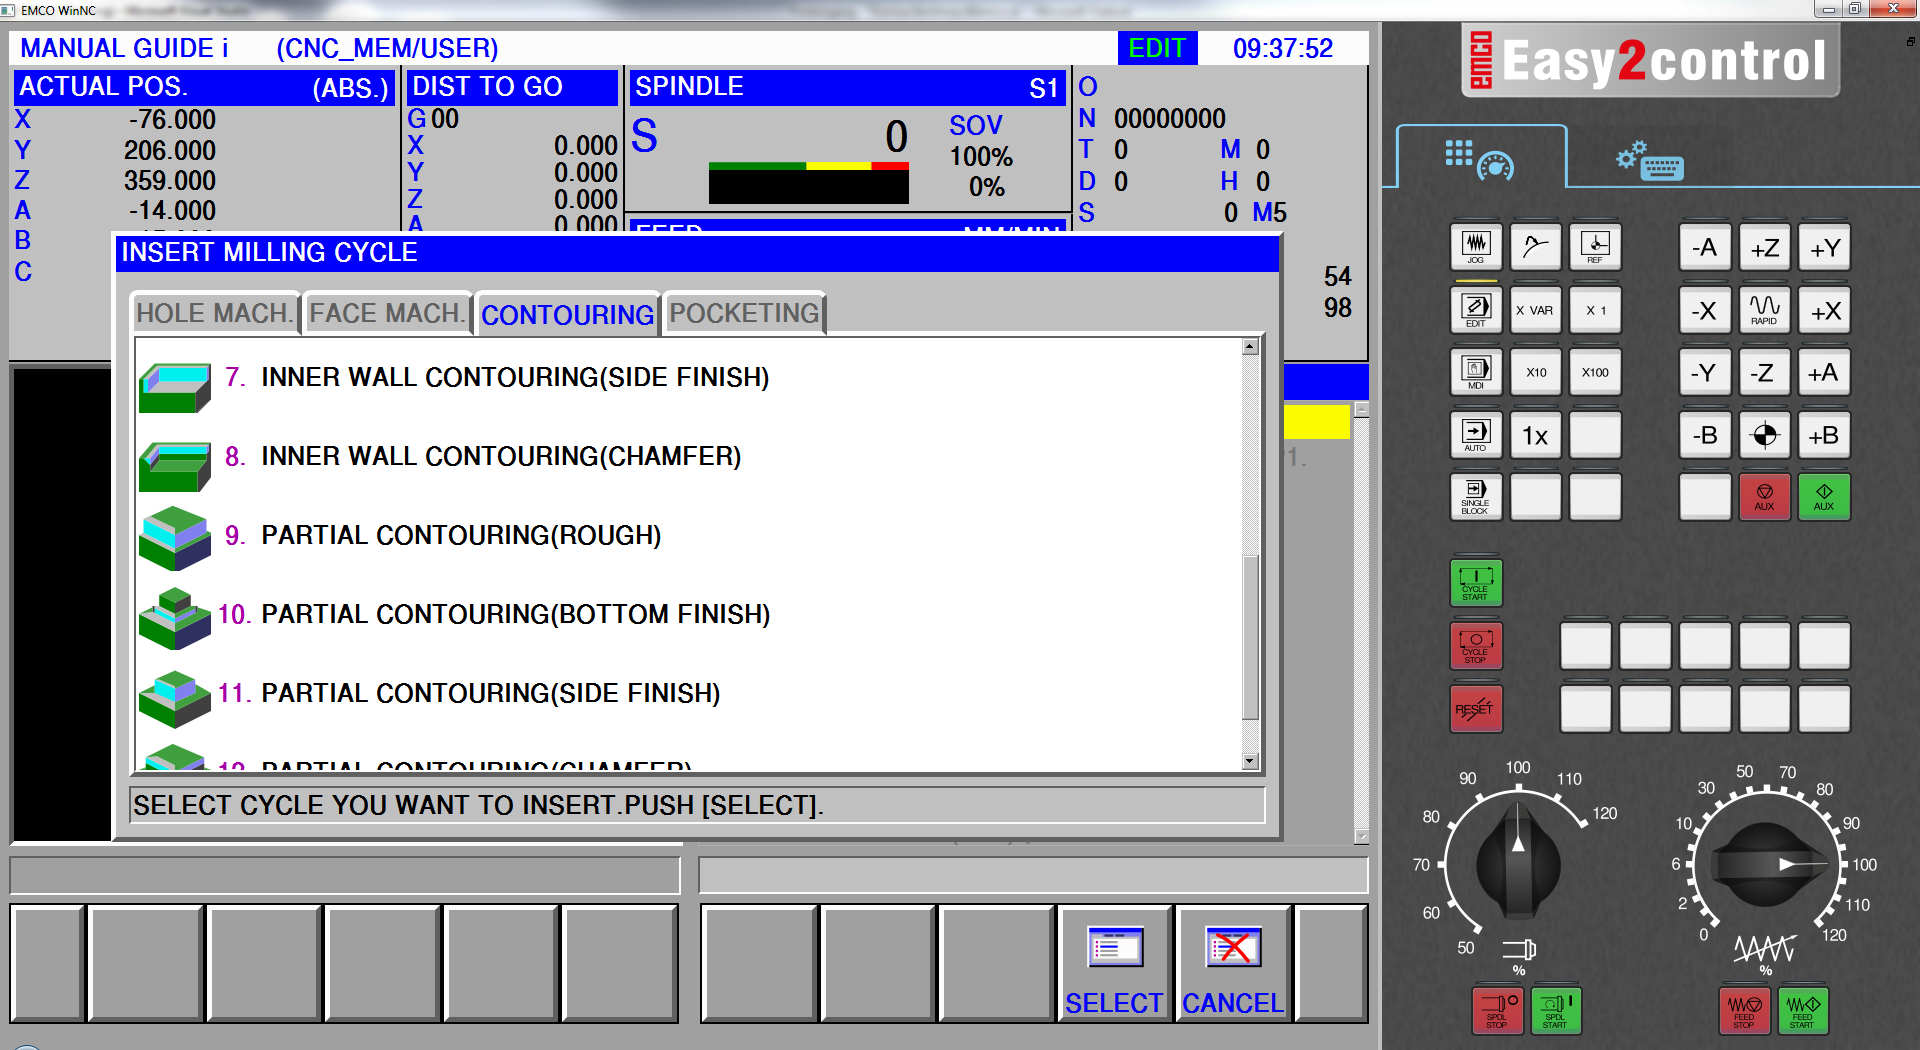Click cycle list scroll up arrow

(x=1250, y=347)
